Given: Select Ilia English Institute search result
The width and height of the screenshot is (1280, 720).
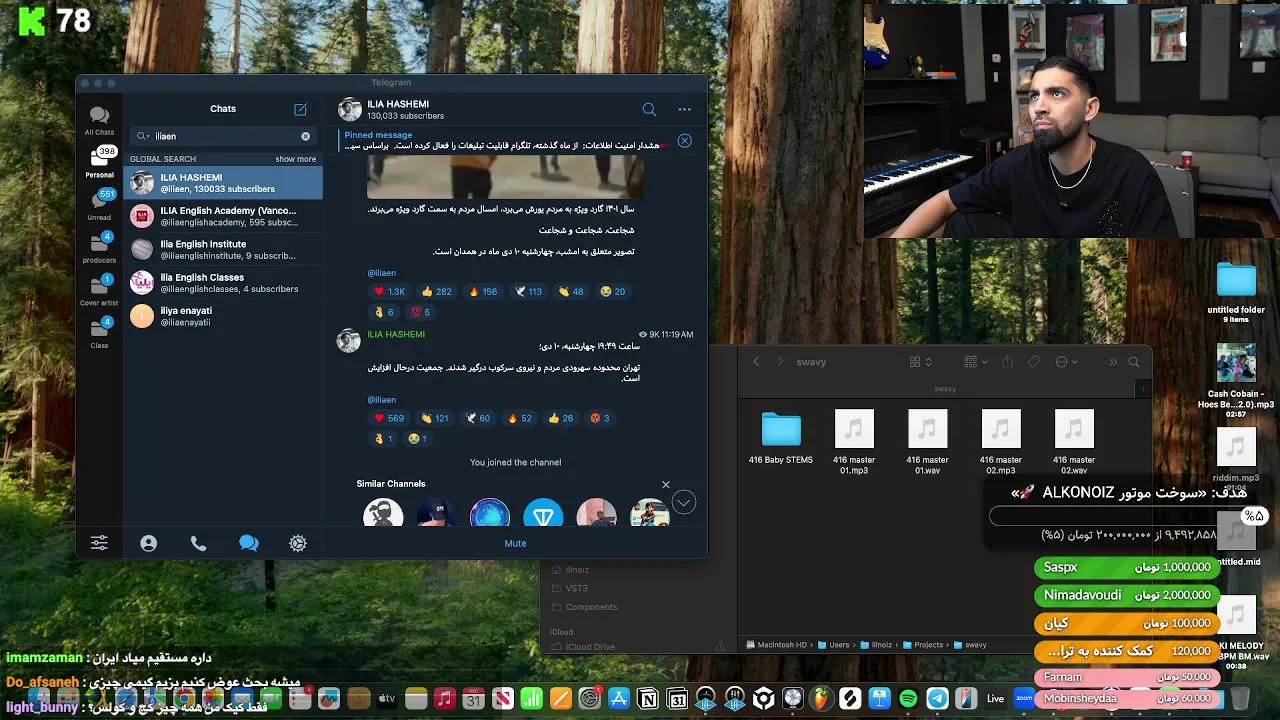Looking at the screenshot, I should (x=223, y=249).
